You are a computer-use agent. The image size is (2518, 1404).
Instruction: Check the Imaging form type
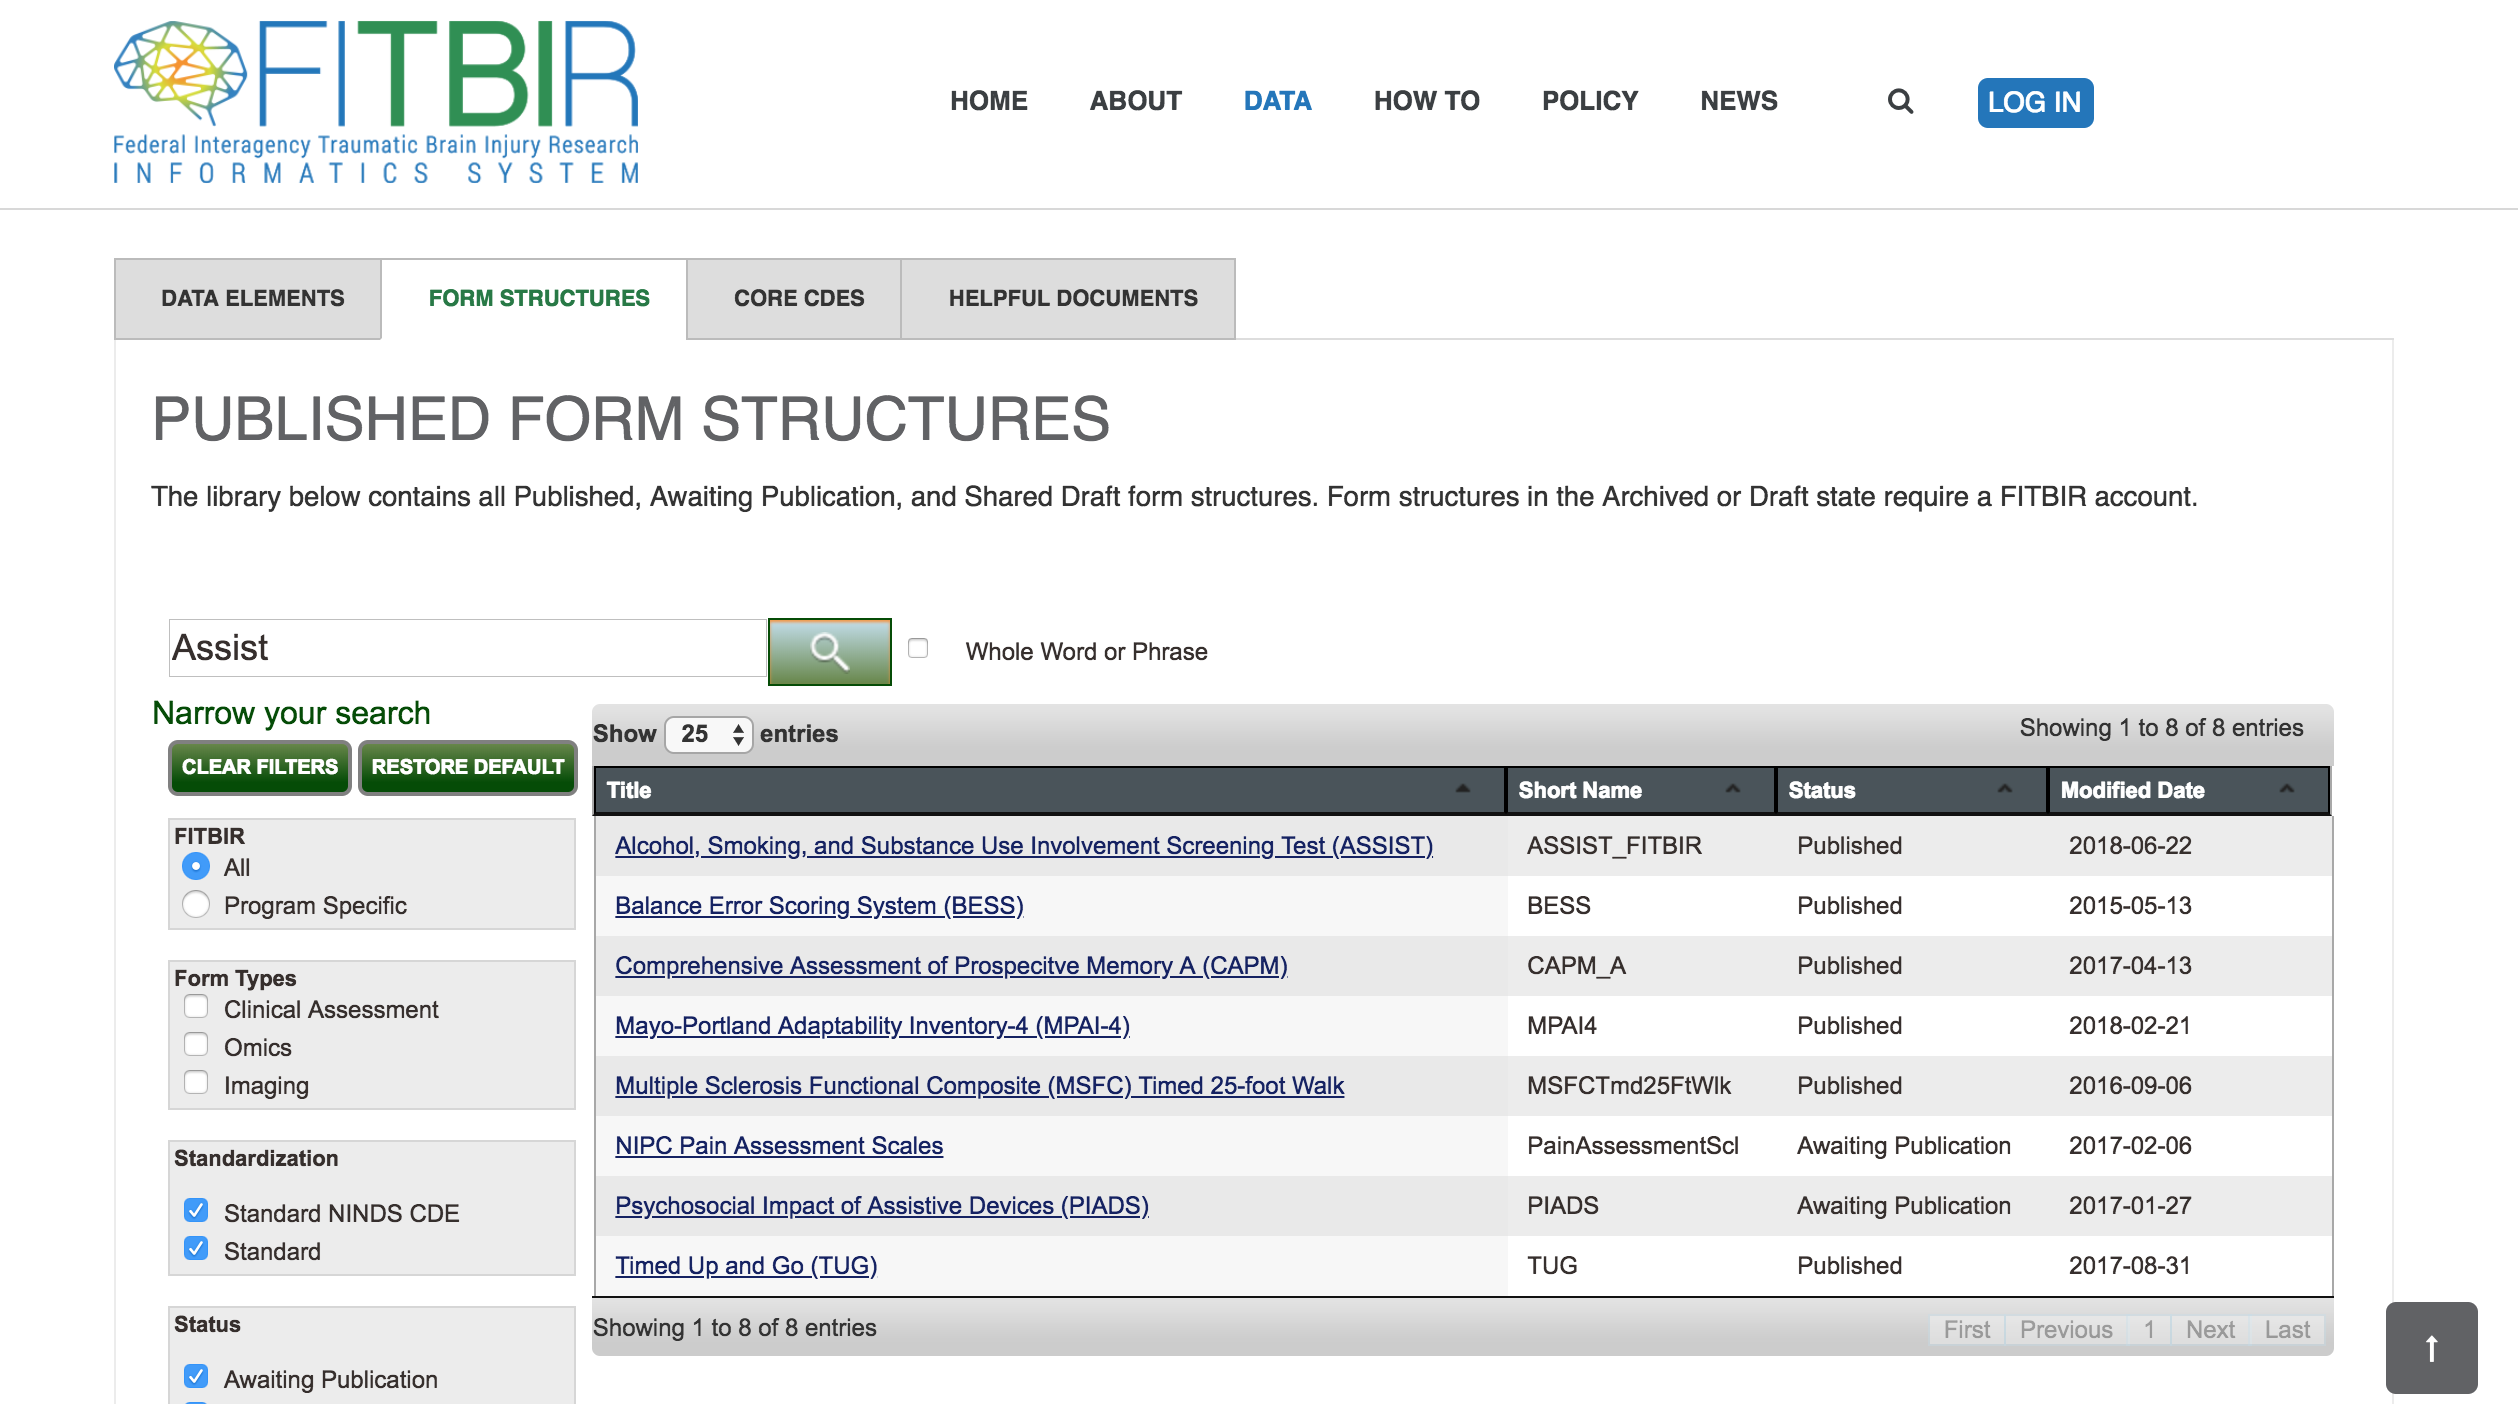coord(196,1083)
